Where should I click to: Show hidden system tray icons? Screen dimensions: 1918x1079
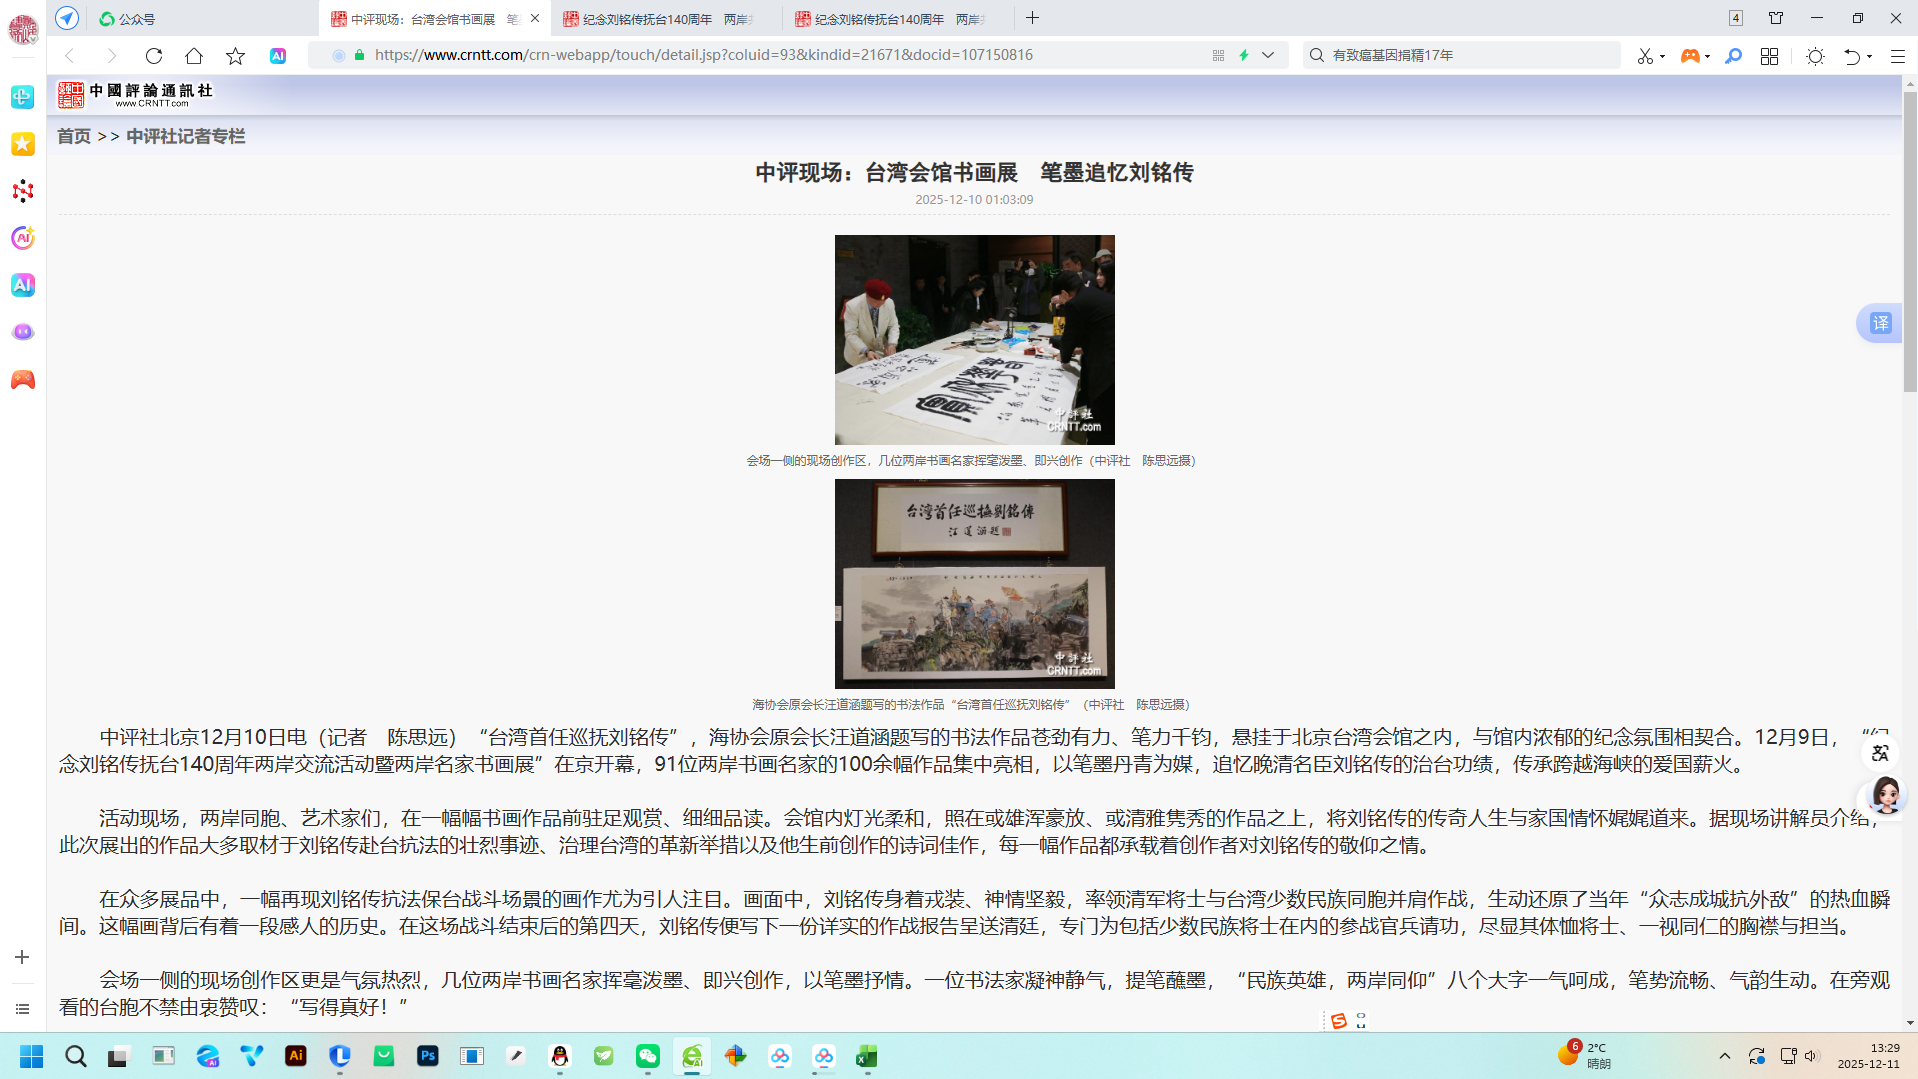click(1724, 1056)
